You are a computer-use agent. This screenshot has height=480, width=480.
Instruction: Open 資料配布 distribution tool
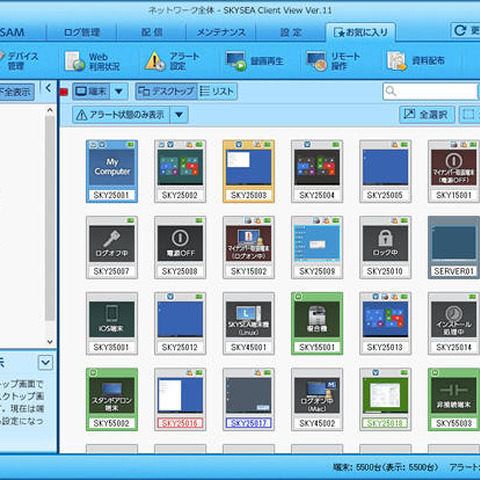[416, 61]
